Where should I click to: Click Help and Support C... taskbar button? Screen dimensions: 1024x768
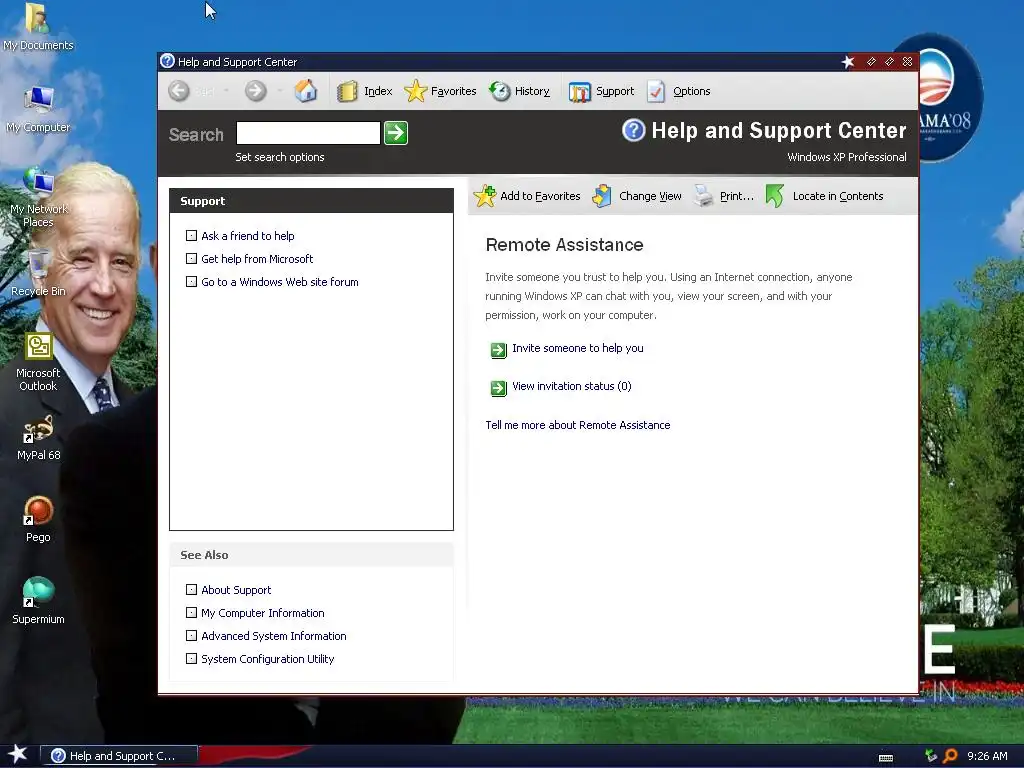point(120,756)
